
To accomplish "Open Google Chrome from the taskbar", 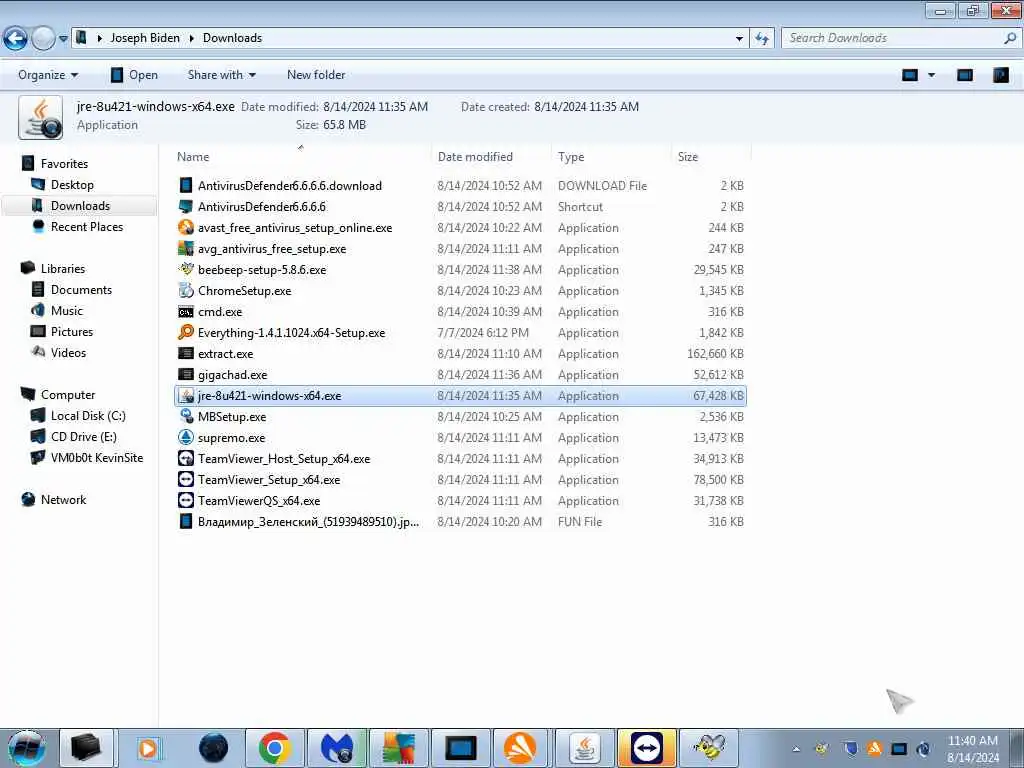I will tap(274, 748).
